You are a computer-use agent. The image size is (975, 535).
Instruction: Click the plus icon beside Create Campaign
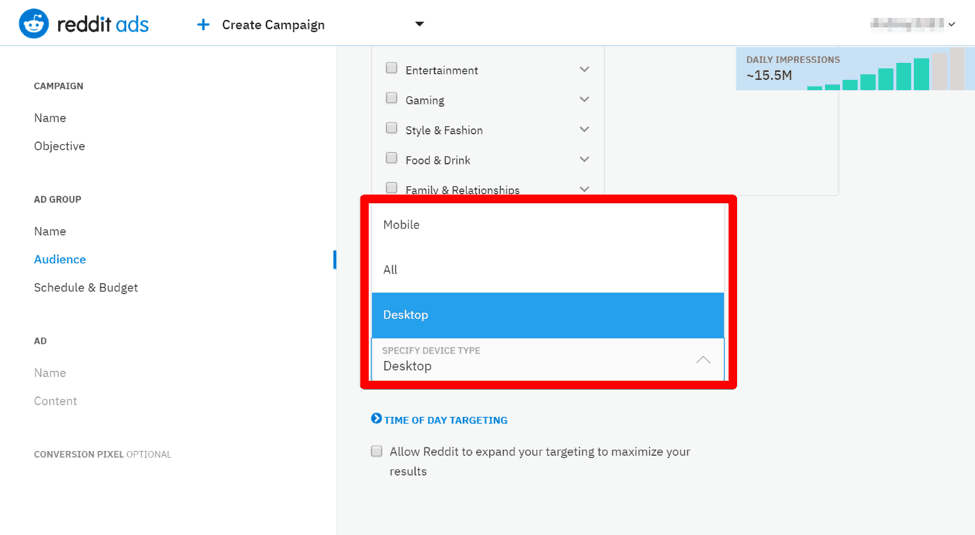(203, 24)
